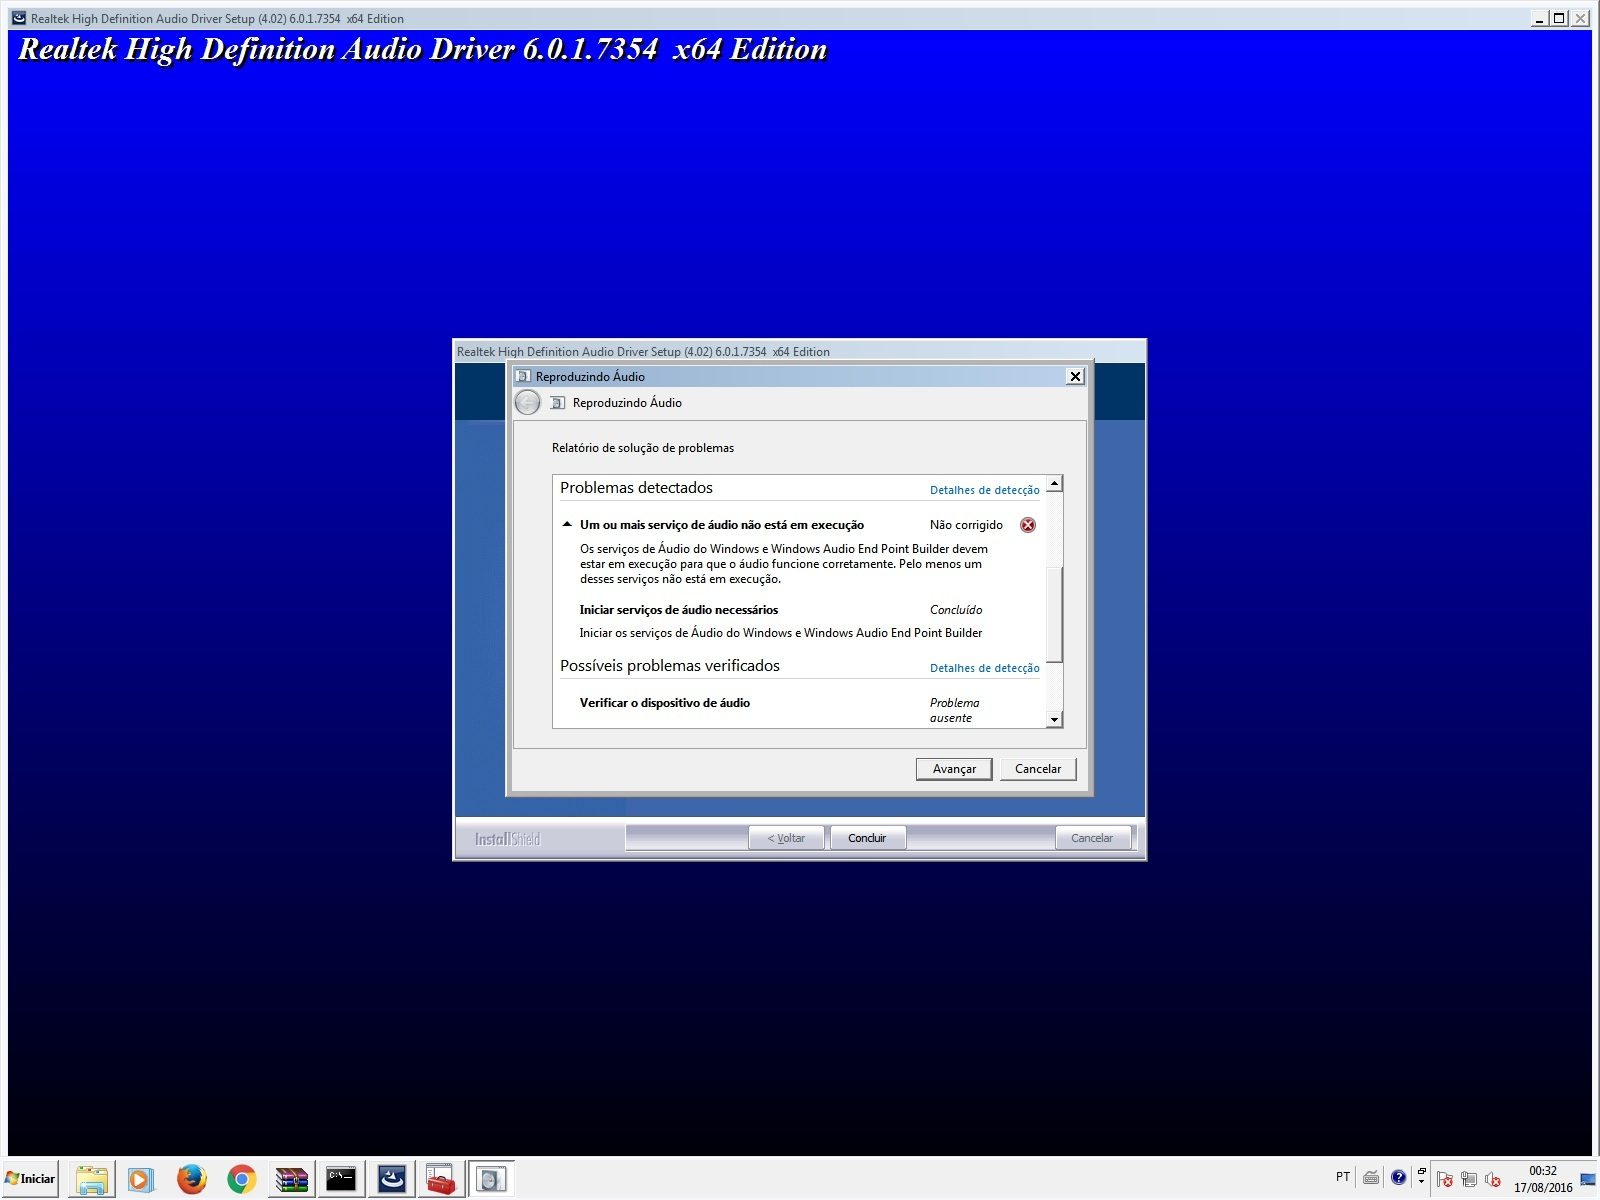Select 'Iniciar serviços de áudio necessários' text
This screenshot has width=1600, height=1200.
tap(679, 610)
